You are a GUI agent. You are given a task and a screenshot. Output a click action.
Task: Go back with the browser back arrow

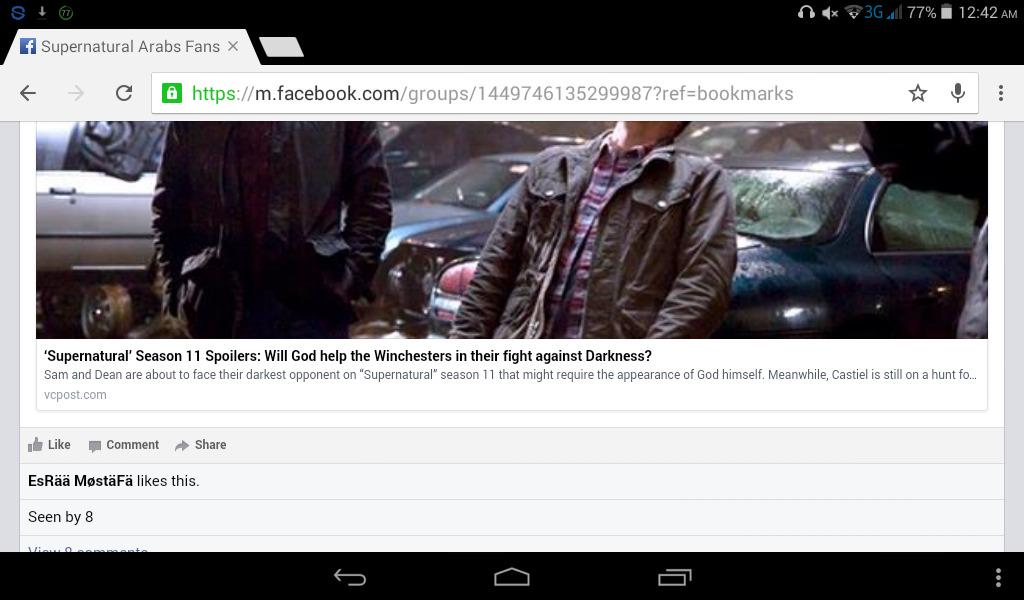(x=28, y=93)
